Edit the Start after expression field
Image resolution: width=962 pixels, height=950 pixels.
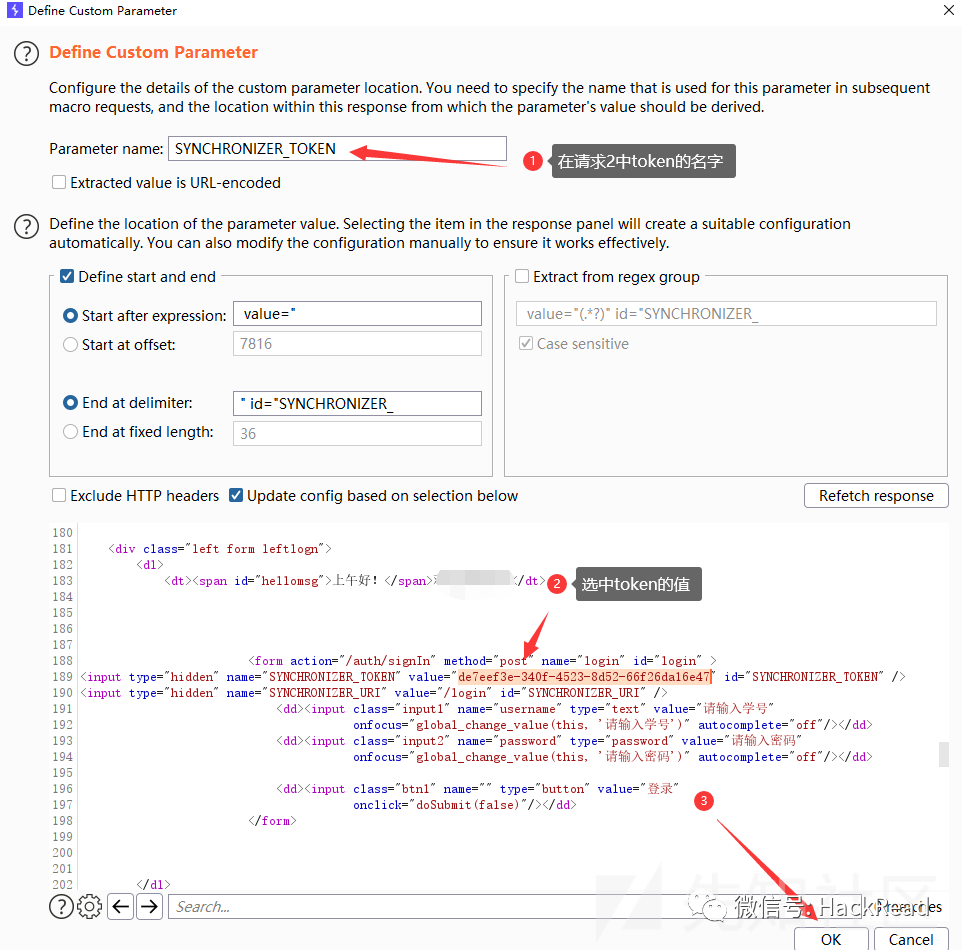click(357, 314)
